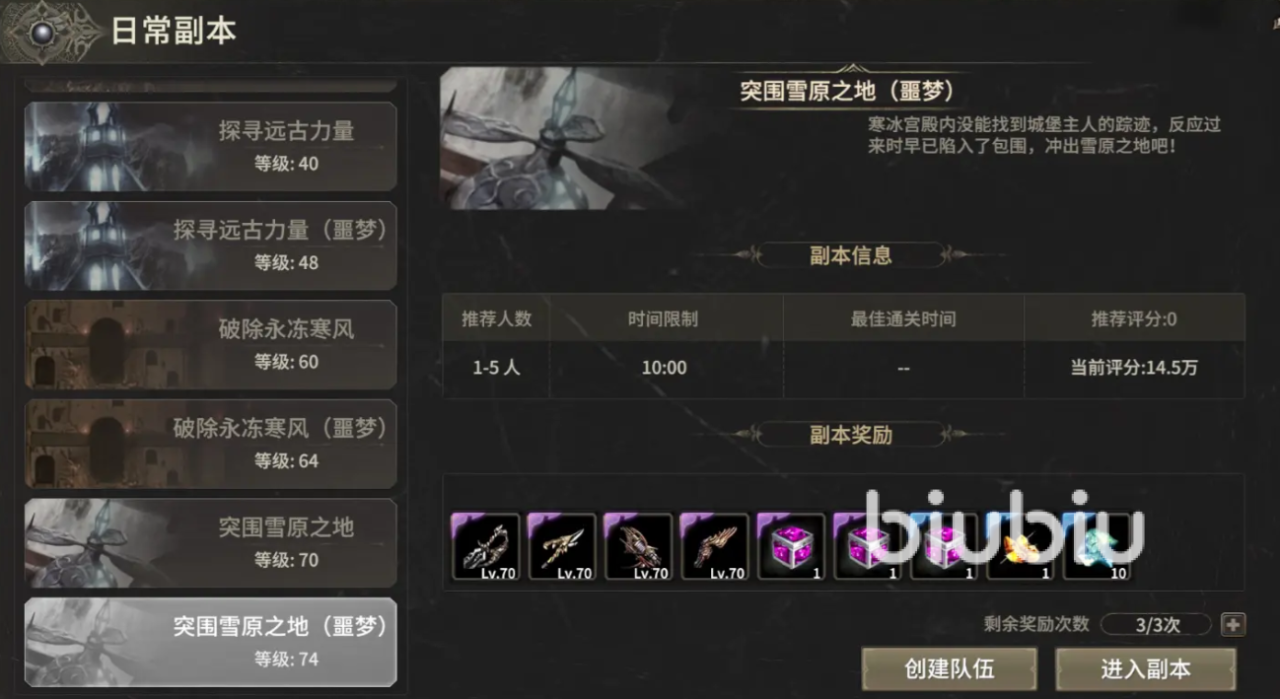
Task: Click the orb emblem beside 日常副本 title
Action: (x=43, y=32)
